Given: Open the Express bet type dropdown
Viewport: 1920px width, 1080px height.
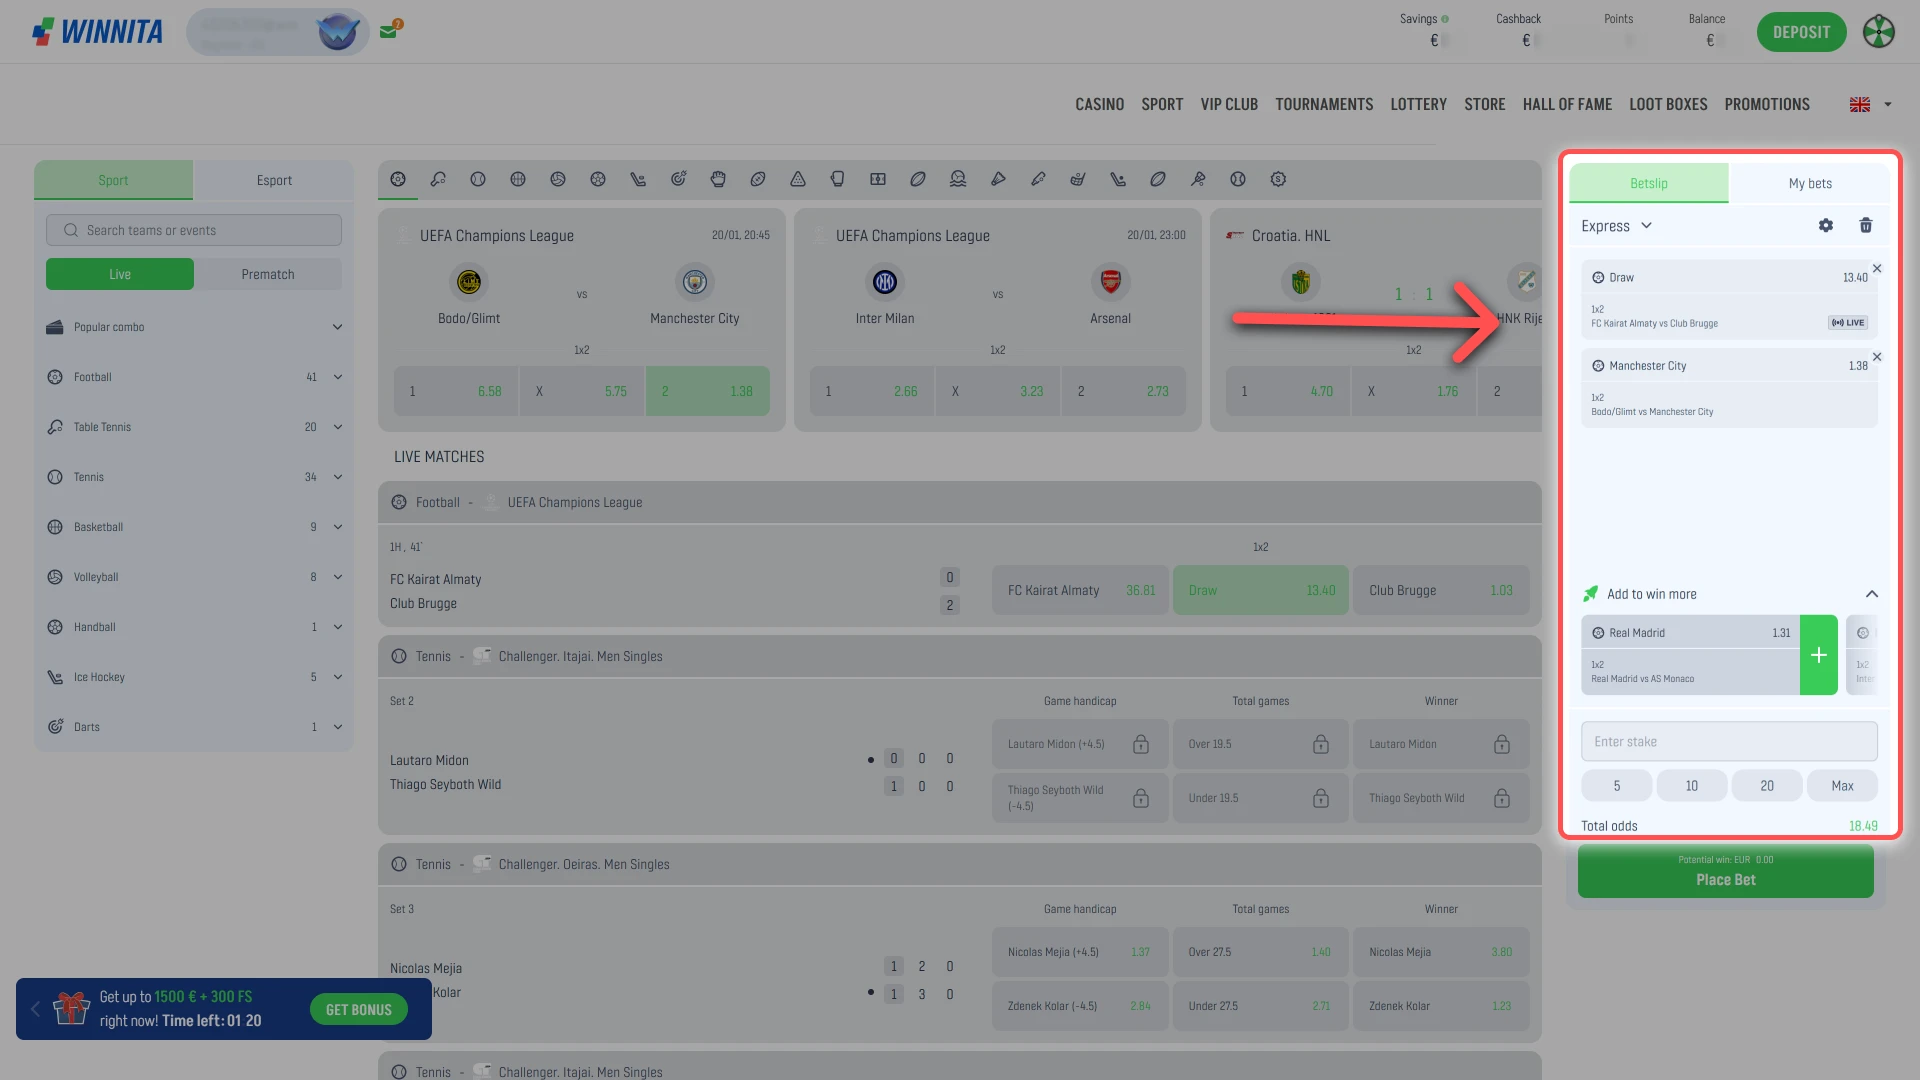Looking at the screenshot, I should click(x=1616, y=226).
